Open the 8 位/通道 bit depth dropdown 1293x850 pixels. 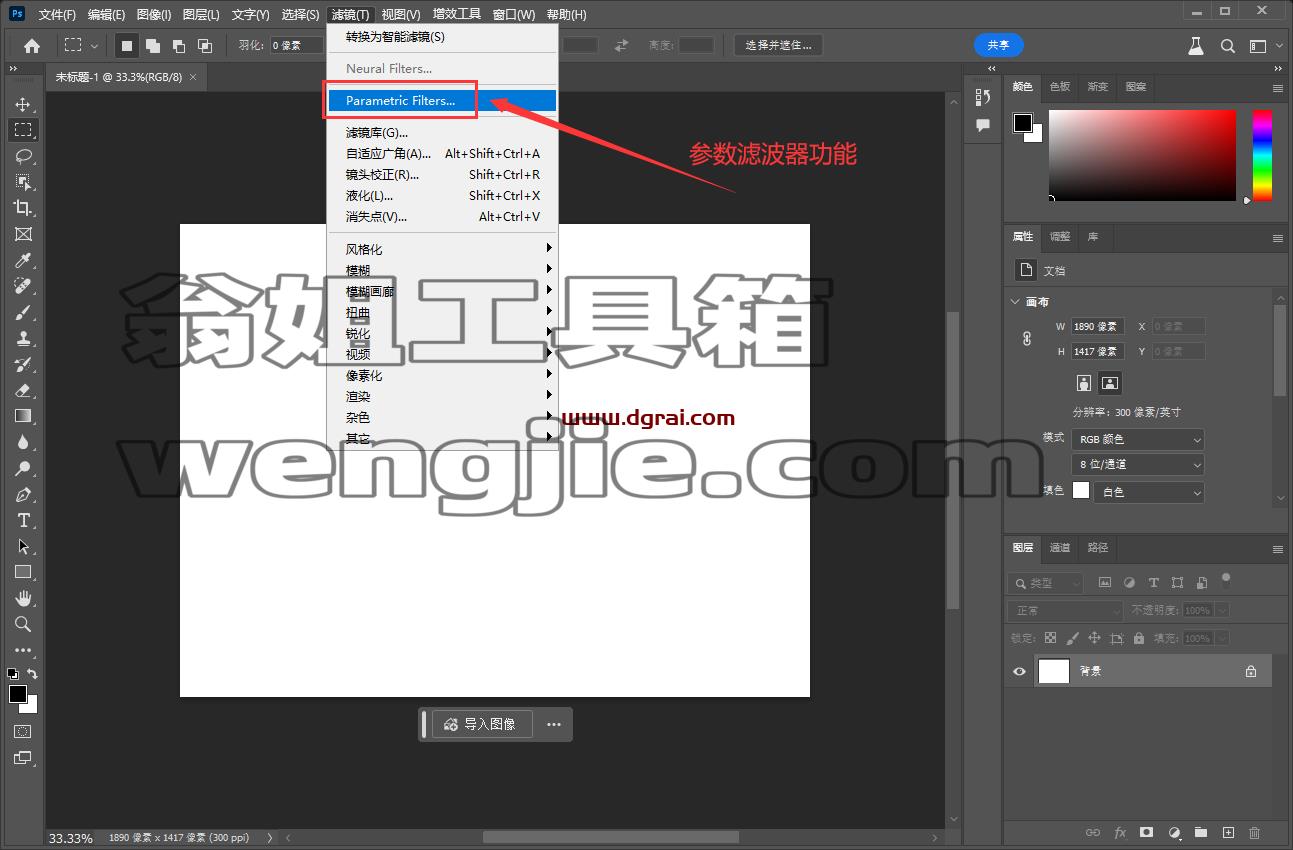pyautogui.click(x=1138, y=465)
